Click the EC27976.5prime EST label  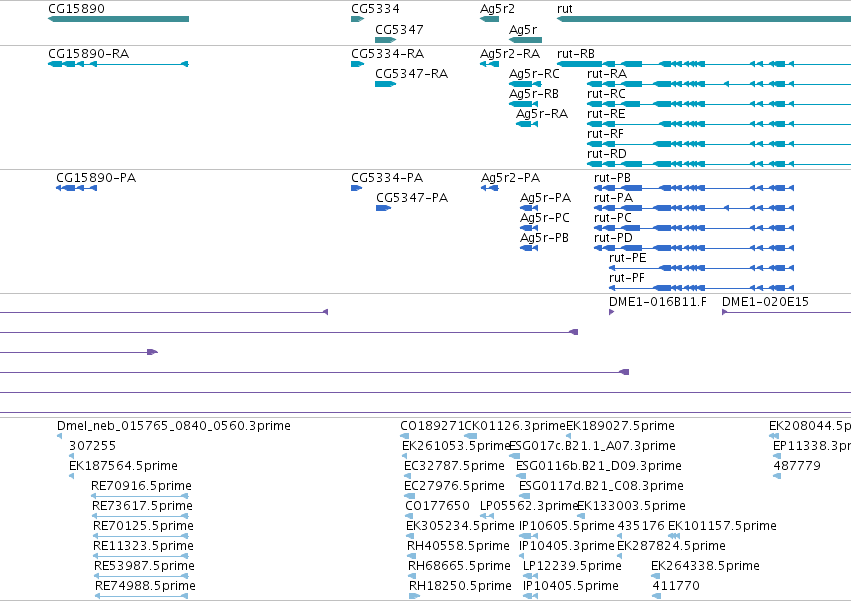coord(454,486)
